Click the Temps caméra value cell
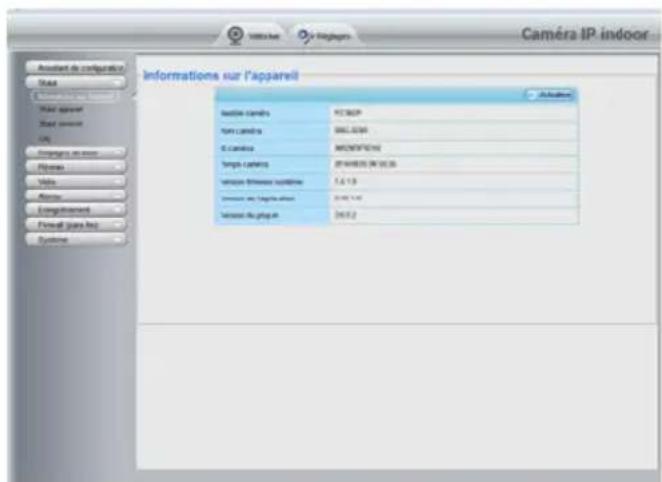 (454, 164)
